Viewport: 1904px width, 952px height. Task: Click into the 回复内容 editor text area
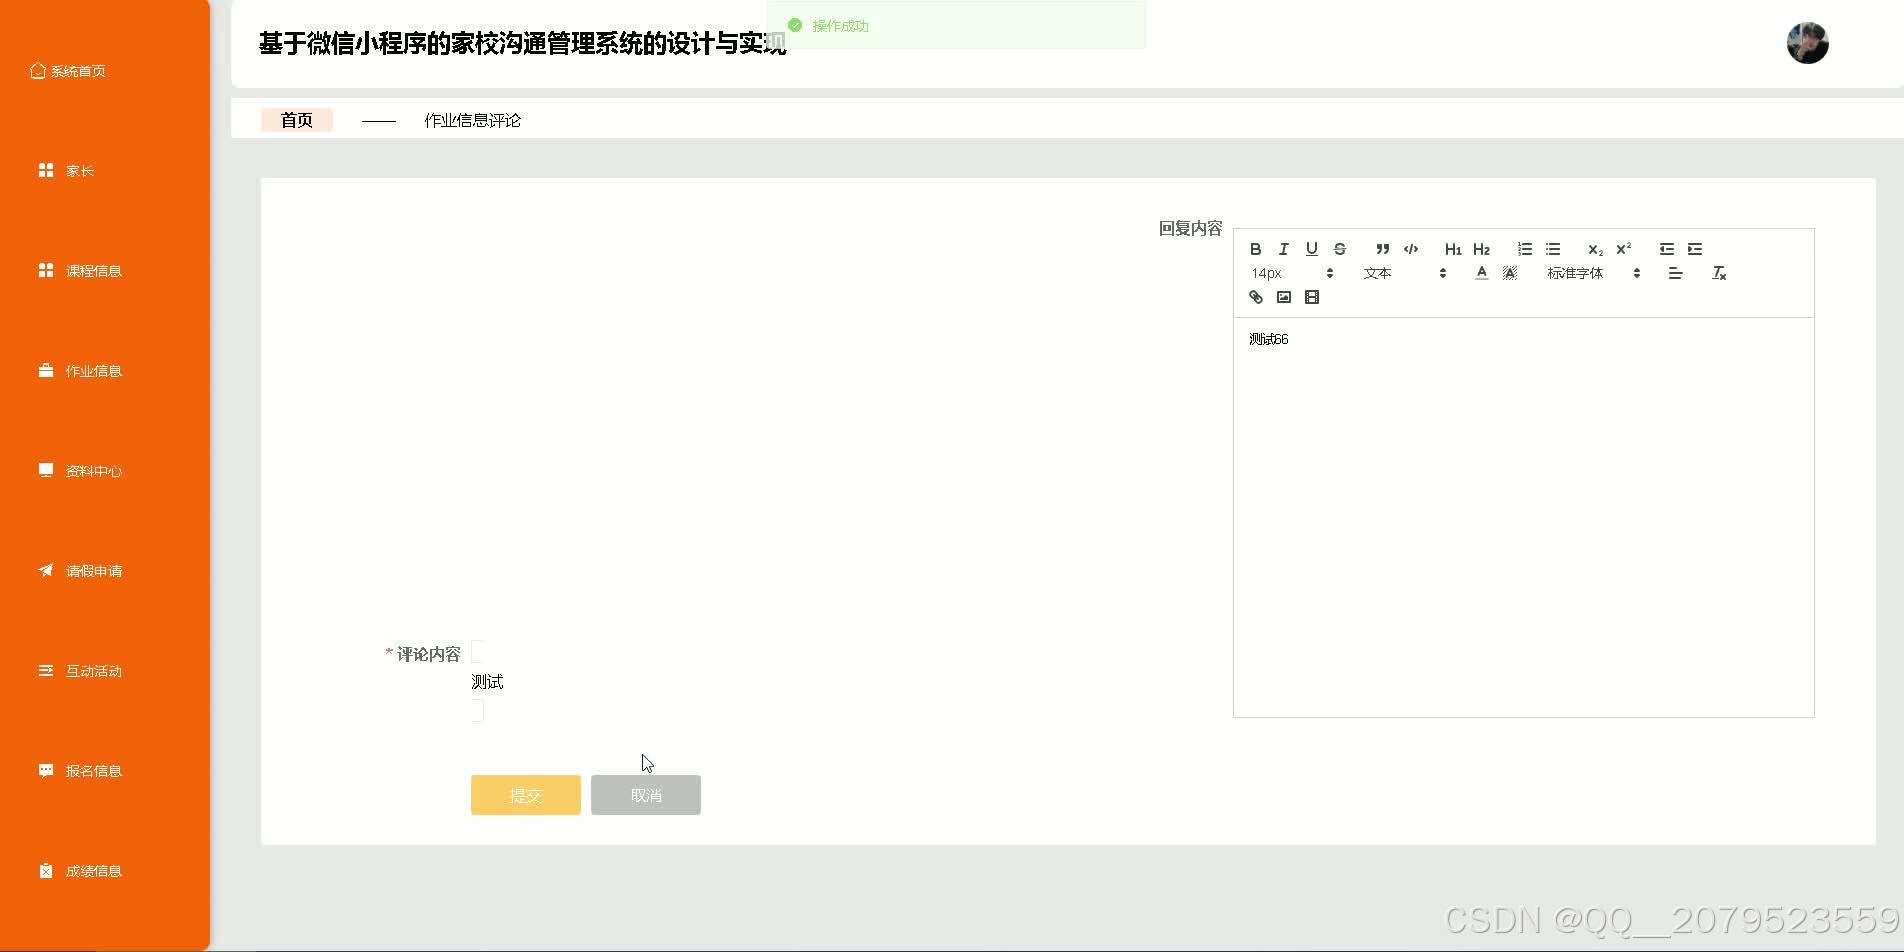(1524, 517)
